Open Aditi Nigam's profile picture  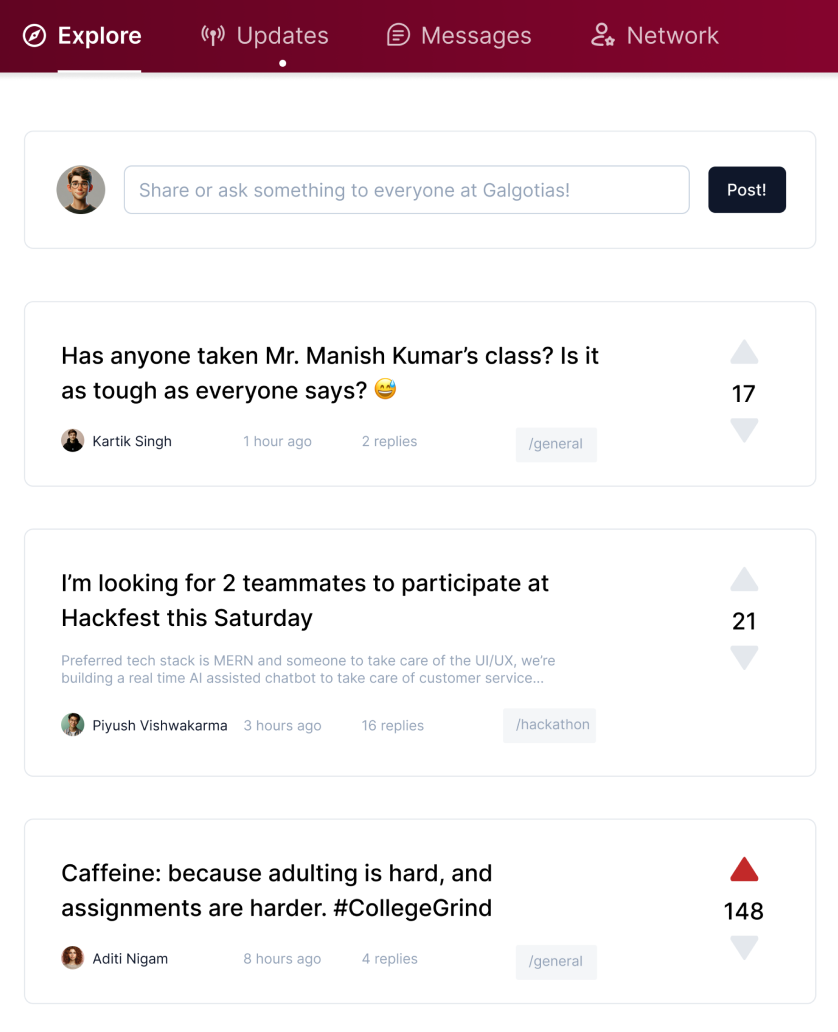pyautogui.click(x=73, y=958)
